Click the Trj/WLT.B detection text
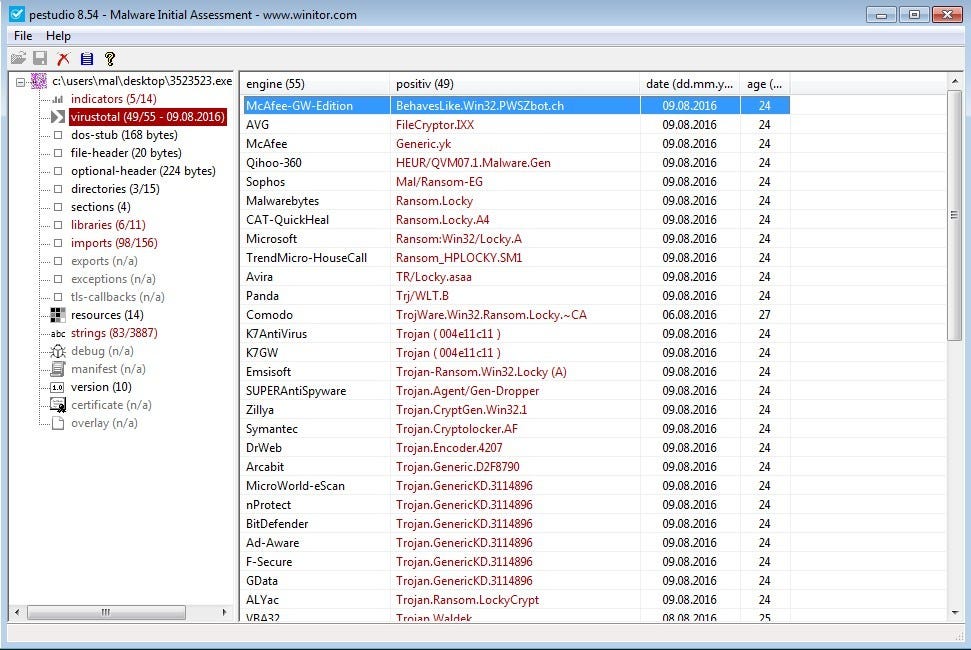The image size is (971, 650). (x=422, y=296)
